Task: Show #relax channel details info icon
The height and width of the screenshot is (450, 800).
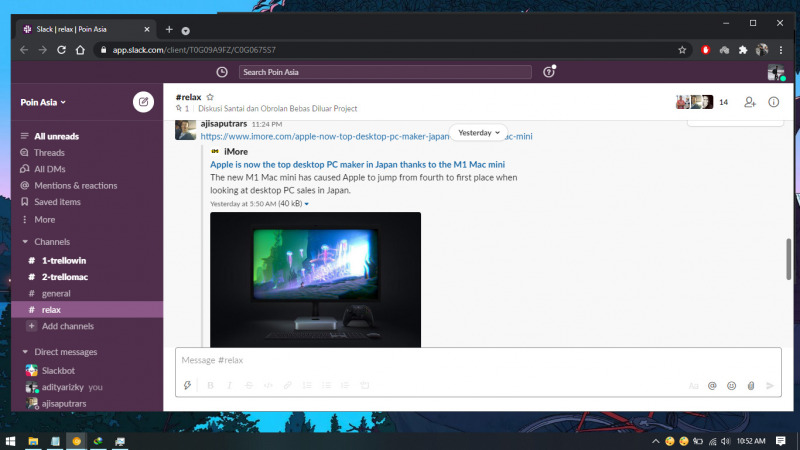Action: click(773, 102)
